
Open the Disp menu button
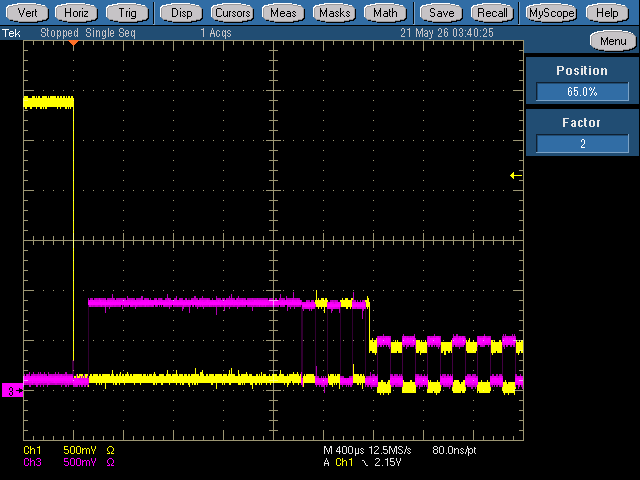181,13
